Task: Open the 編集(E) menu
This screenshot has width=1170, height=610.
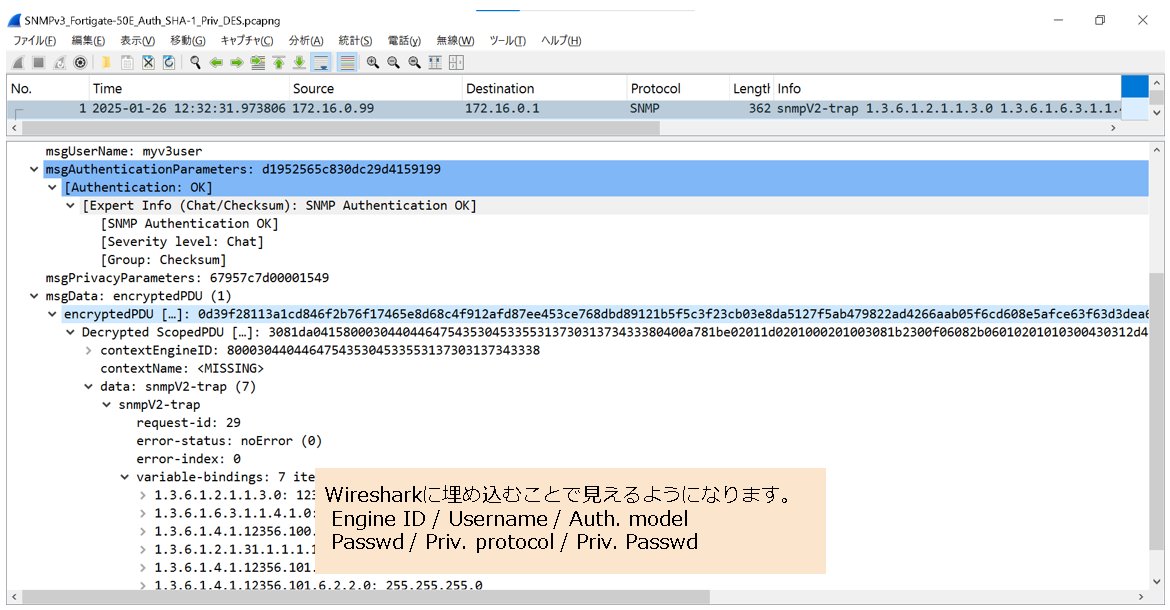Action: coord(88,41)
